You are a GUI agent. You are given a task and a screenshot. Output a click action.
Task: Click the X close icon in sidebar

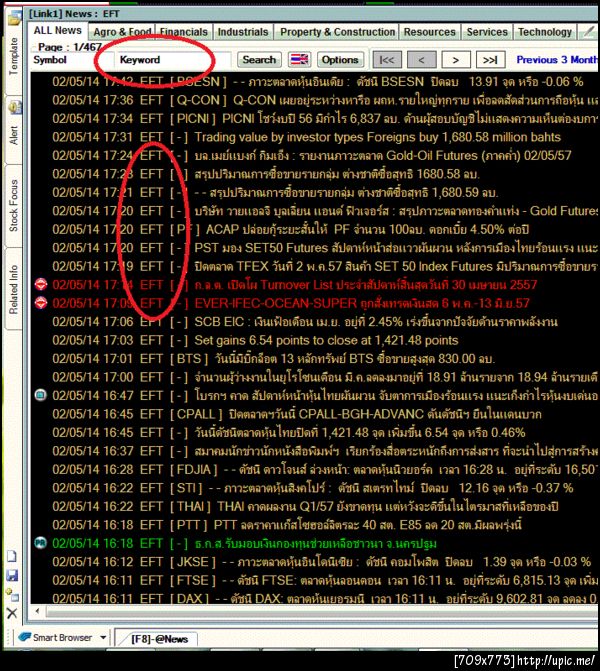tap(12, 613)
